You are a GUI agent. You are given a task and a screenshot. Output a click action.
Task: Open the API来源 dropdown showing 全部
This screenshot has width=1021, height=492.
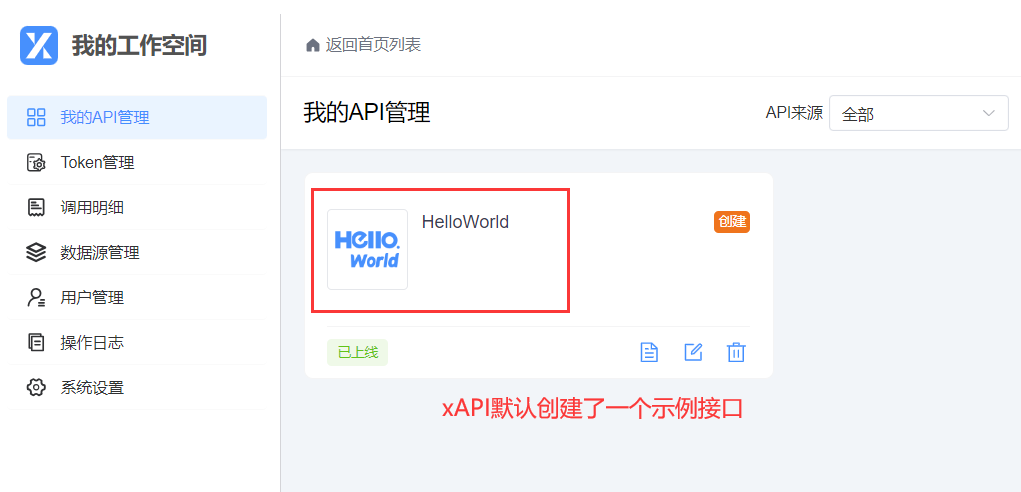click(918, 113)
